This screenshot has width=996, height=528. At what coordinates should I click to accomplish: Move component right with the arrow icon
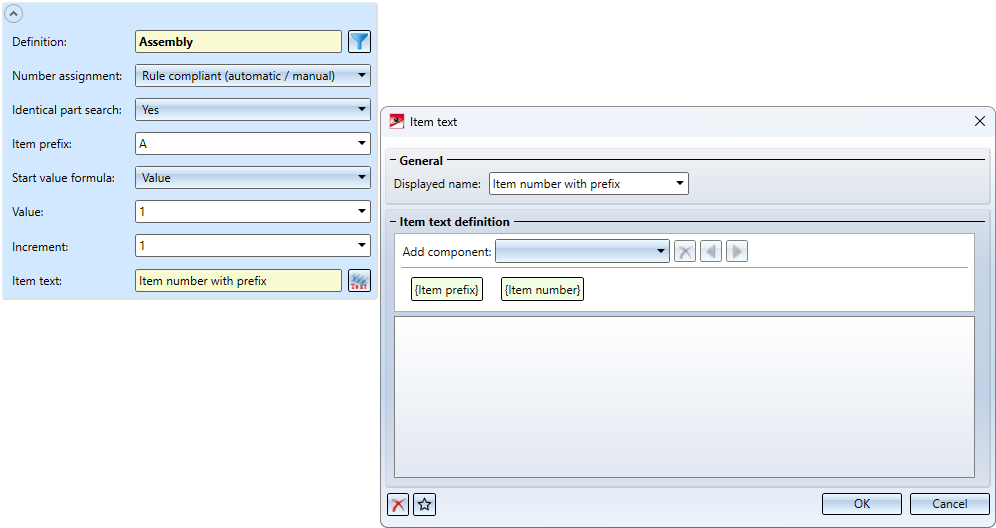737,252
